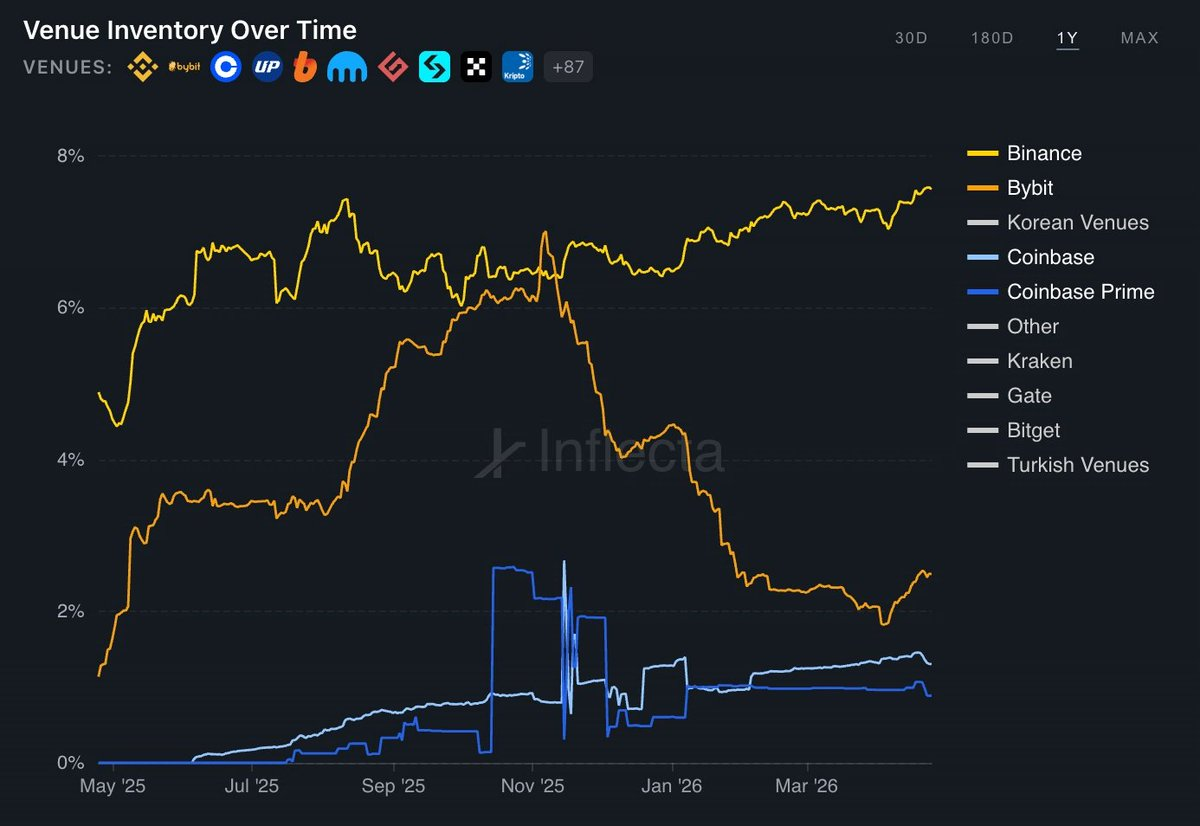Select the Coinbase venue icon
The width and height of the screenshot is (1200, 826).
226,68
